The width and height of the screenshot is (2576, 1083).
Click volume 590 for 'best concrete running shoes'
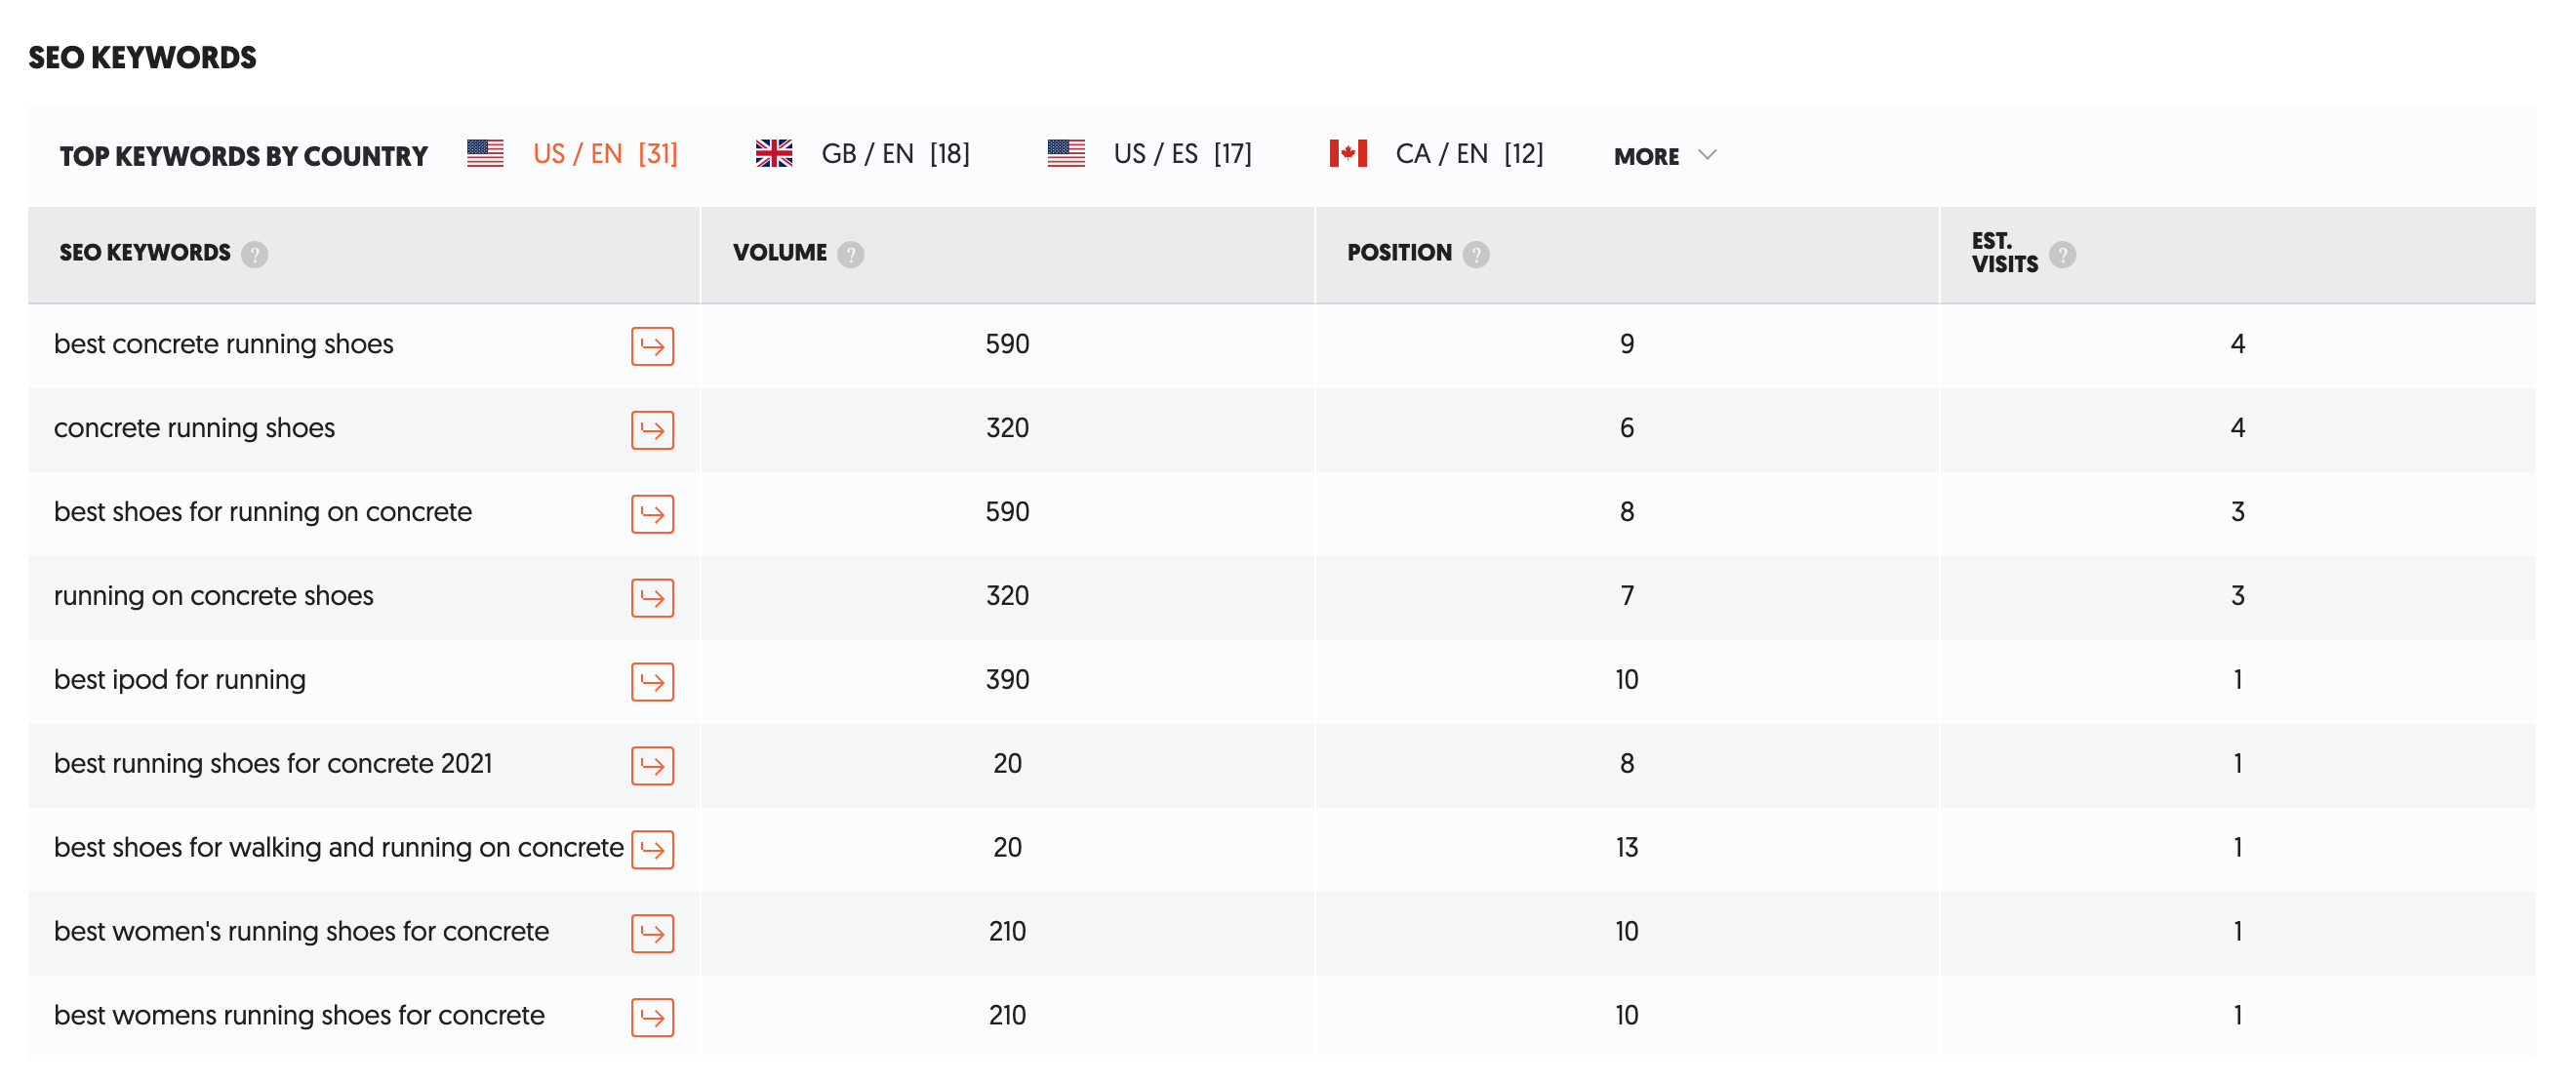coord(1007,344)
